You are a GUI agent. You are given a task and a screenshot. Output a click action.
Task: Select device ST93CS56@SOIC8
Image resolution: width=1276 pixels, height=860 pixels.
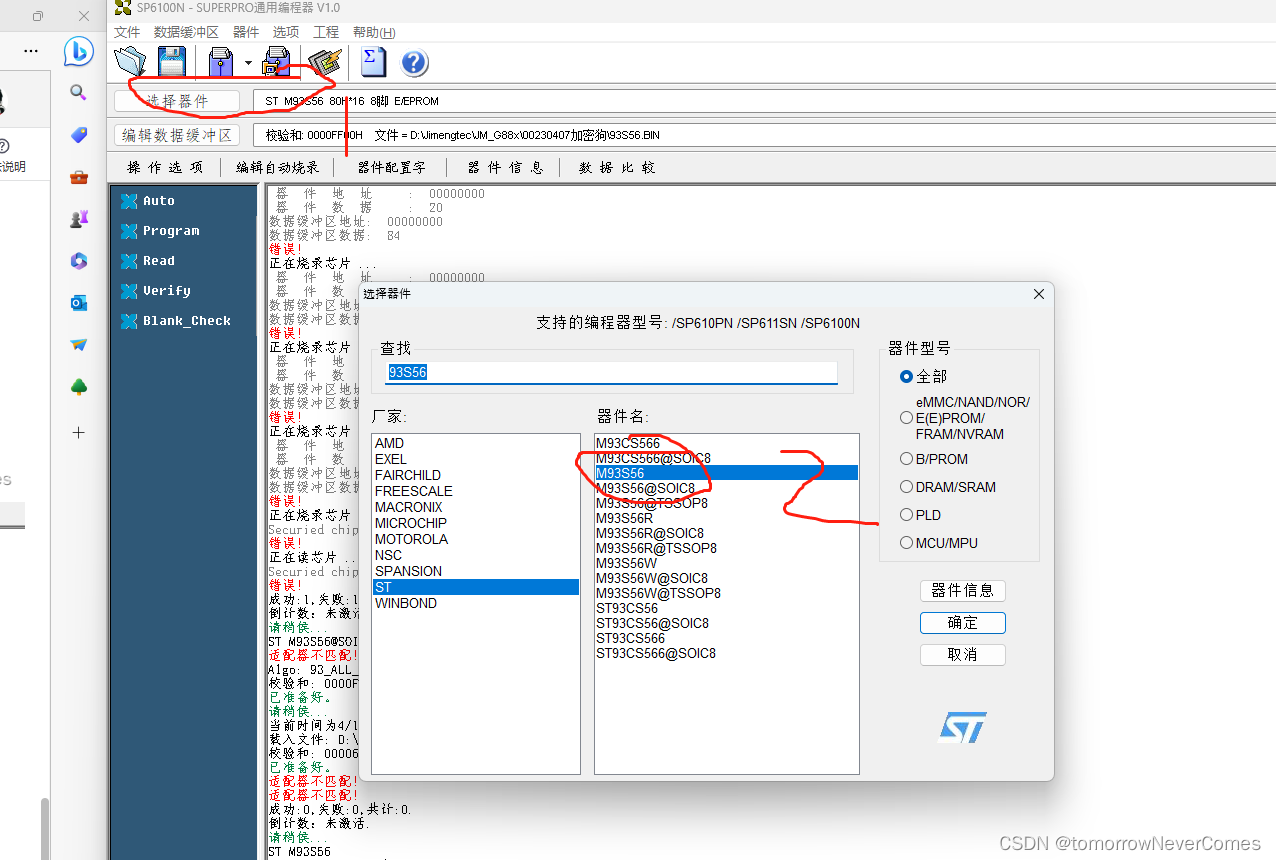(x=726, y=623)
